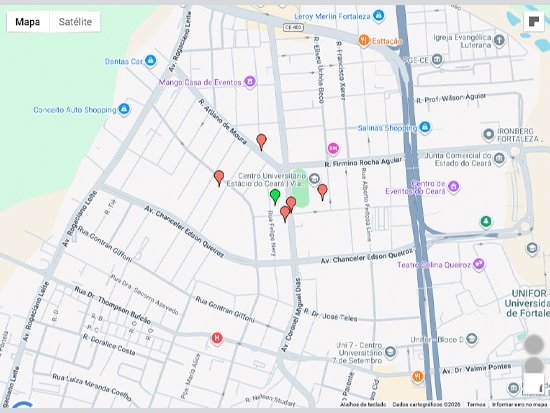Click the Dantas Car shop icon
This screenshot has width=550, height=413.
coord(150,61)
